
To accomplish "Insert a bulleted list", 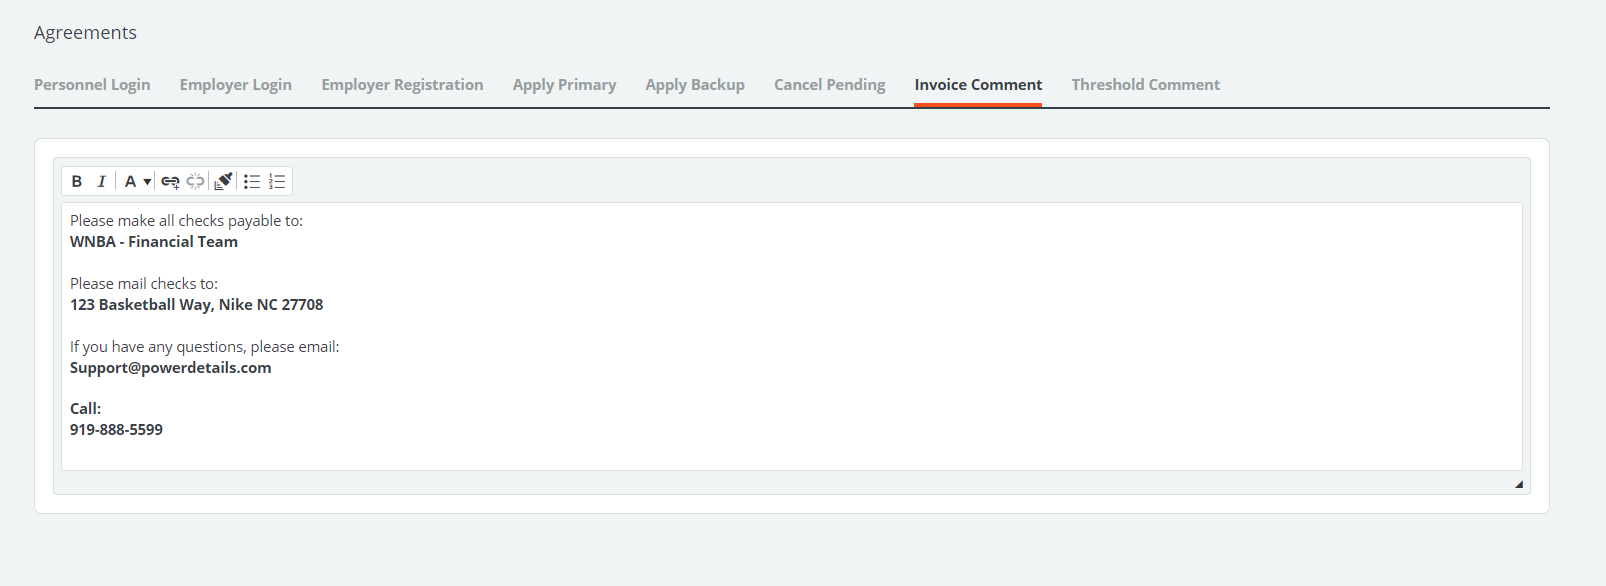I will pos(252,181).
